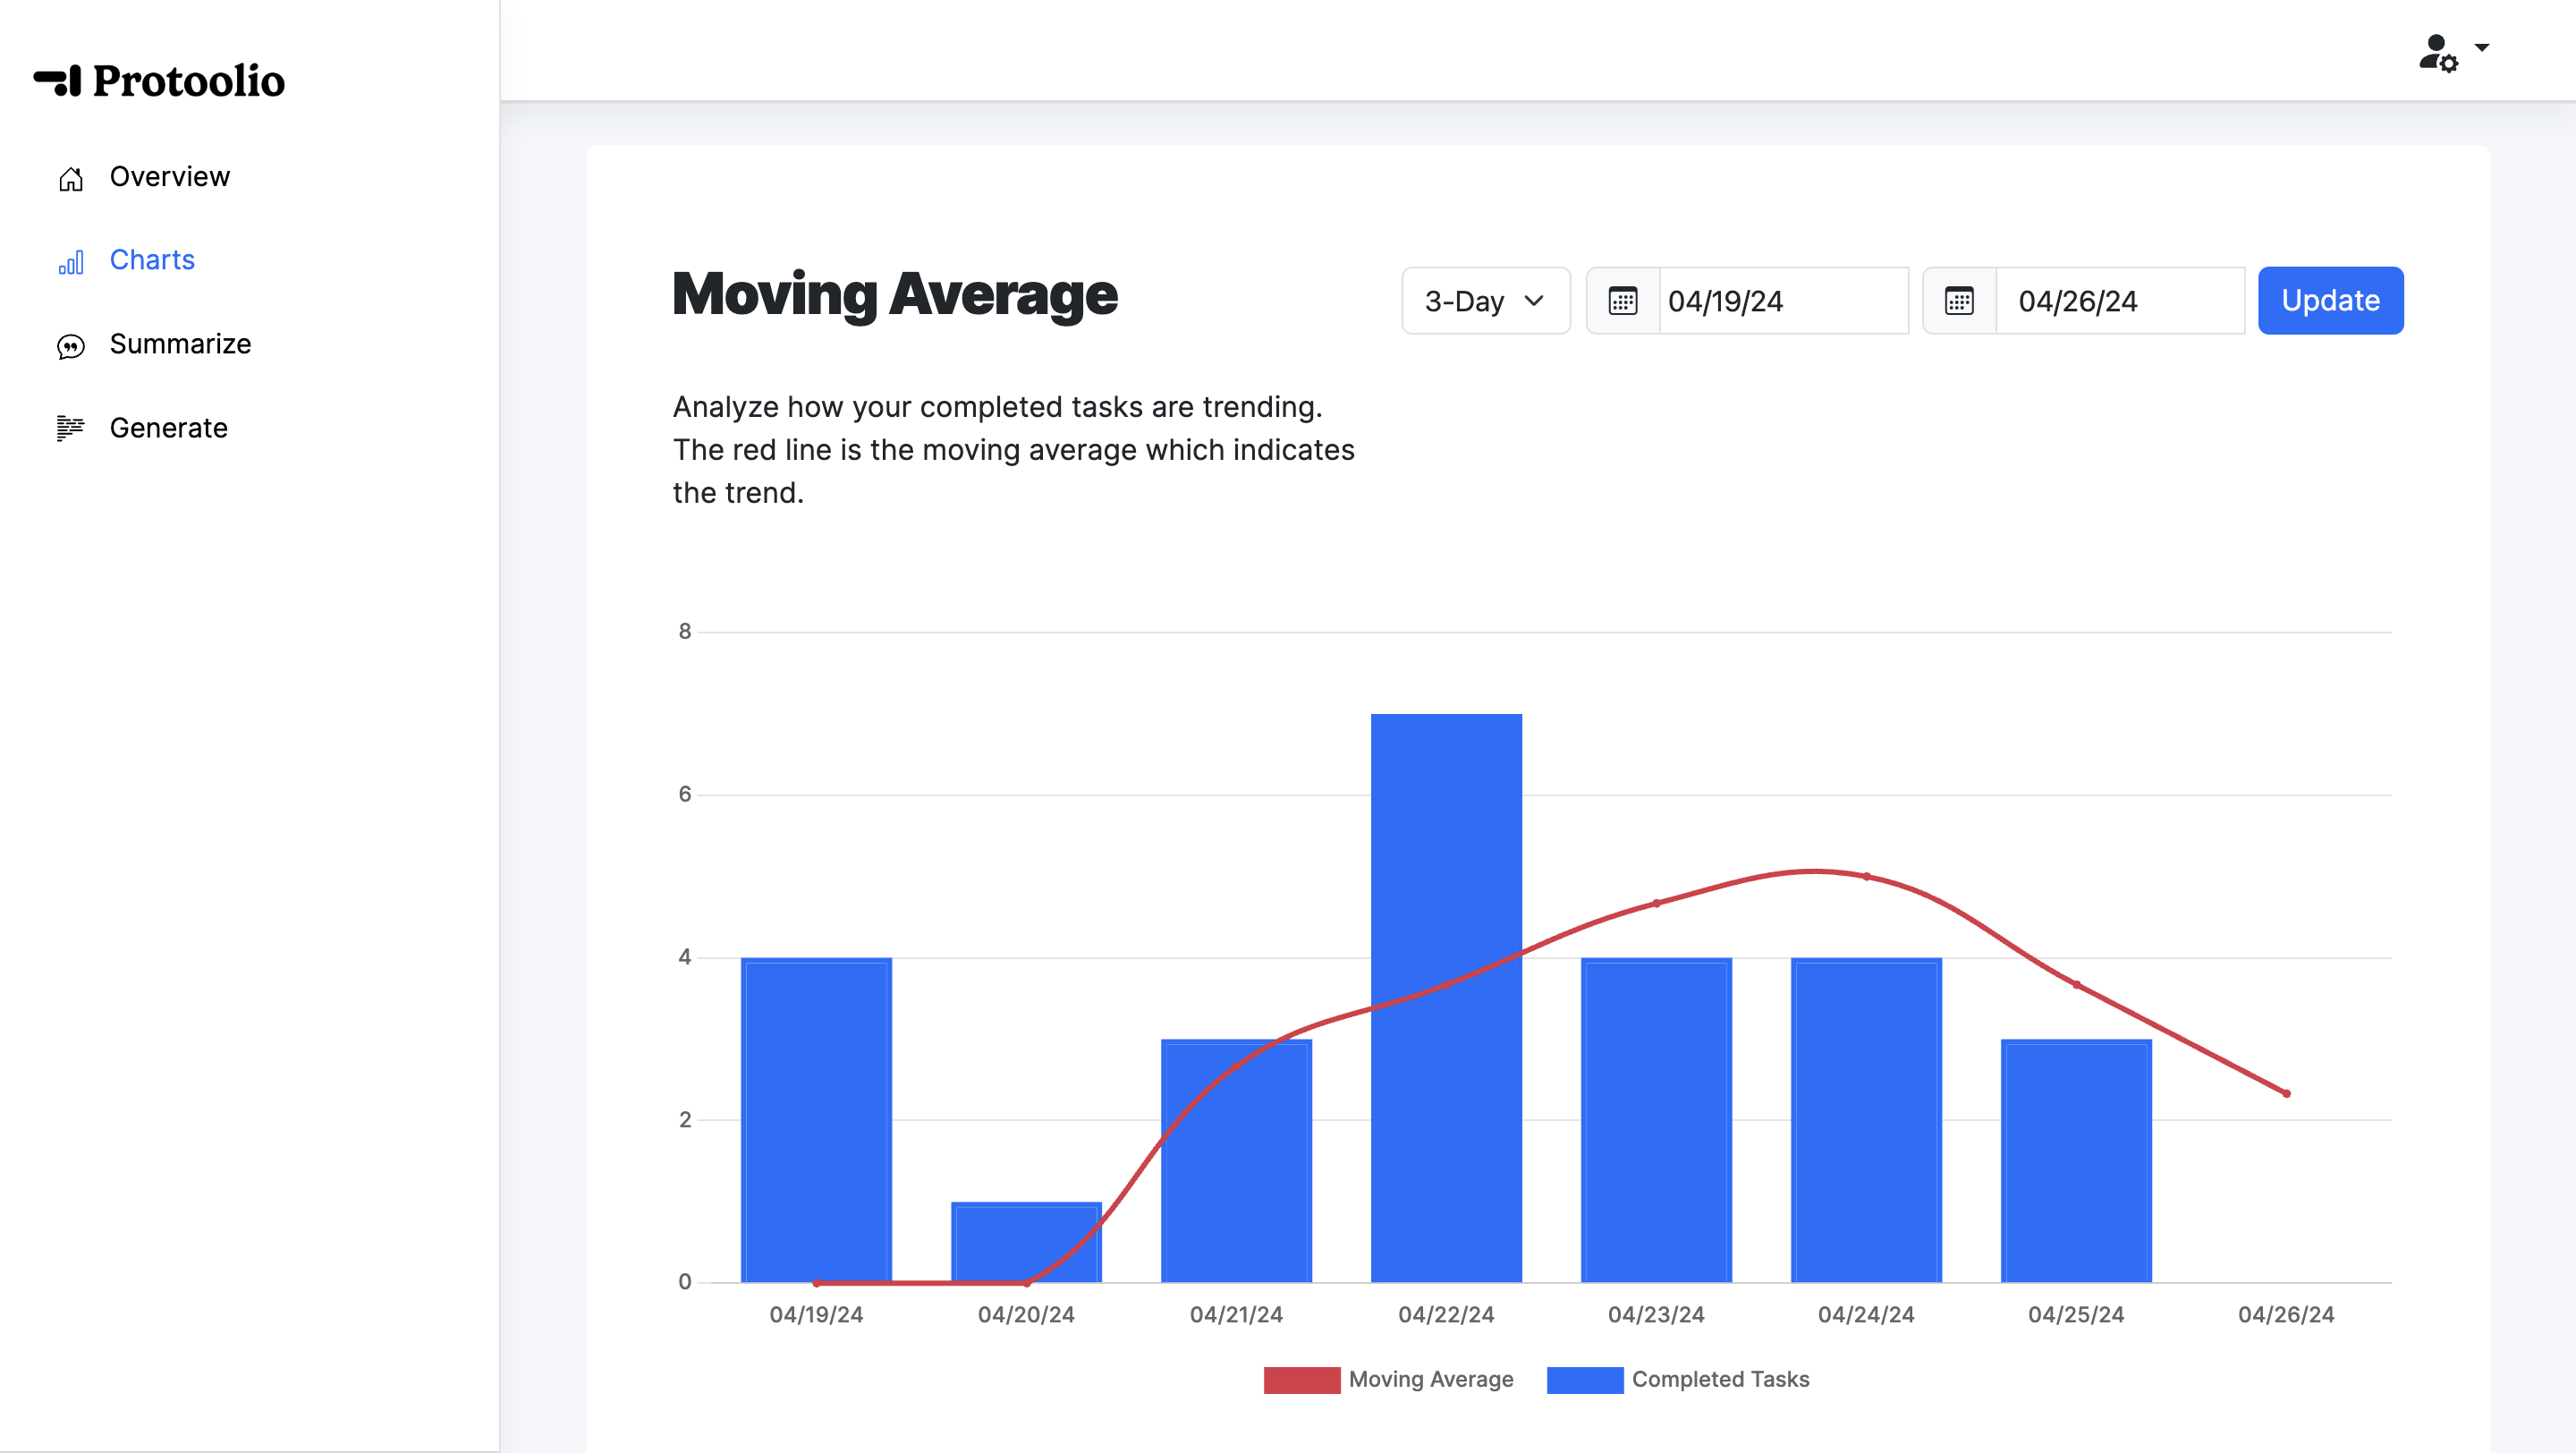This screenshot has height=1453, width=2576.
Task: Click the 04/19/24 x-axis label
Action: [816, 1315]
